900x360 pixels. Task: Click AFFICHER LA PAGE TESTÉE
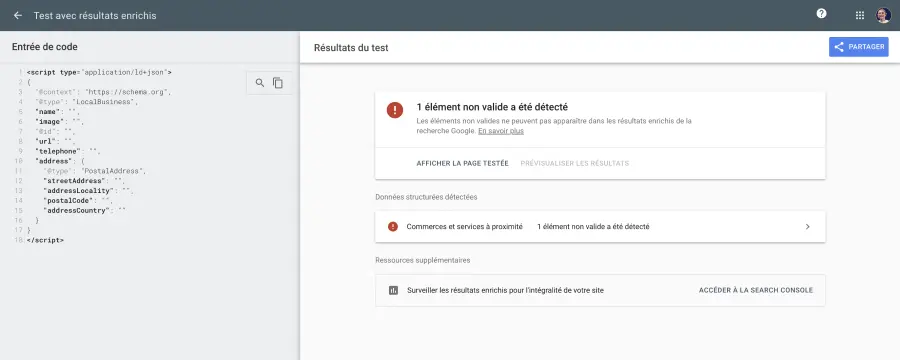coord(463,164)
